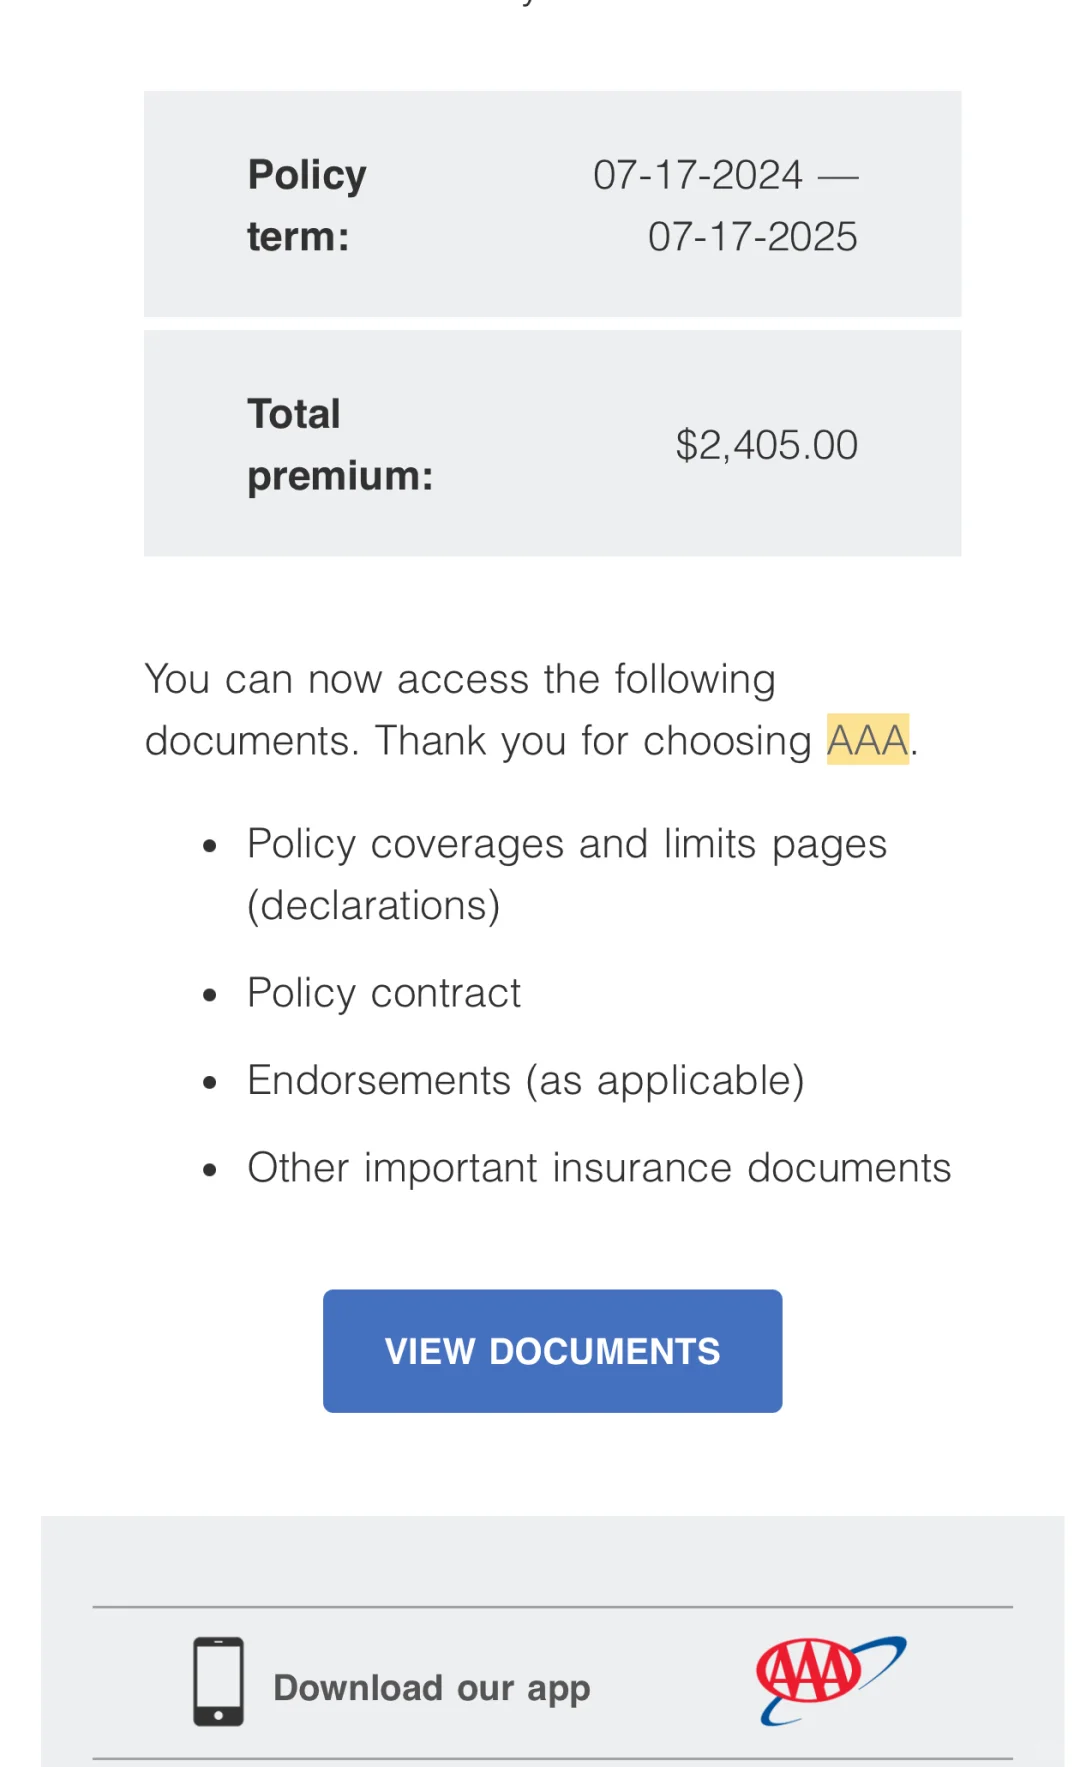Click the start date 07-17-2024

tap(697, 175)
